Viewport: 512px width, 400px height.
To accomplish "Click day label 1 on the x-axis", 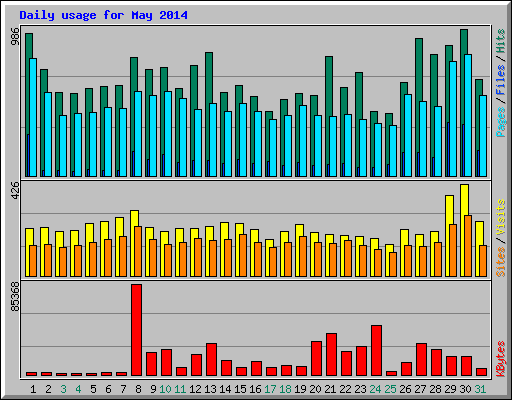I will coord(33,389).
